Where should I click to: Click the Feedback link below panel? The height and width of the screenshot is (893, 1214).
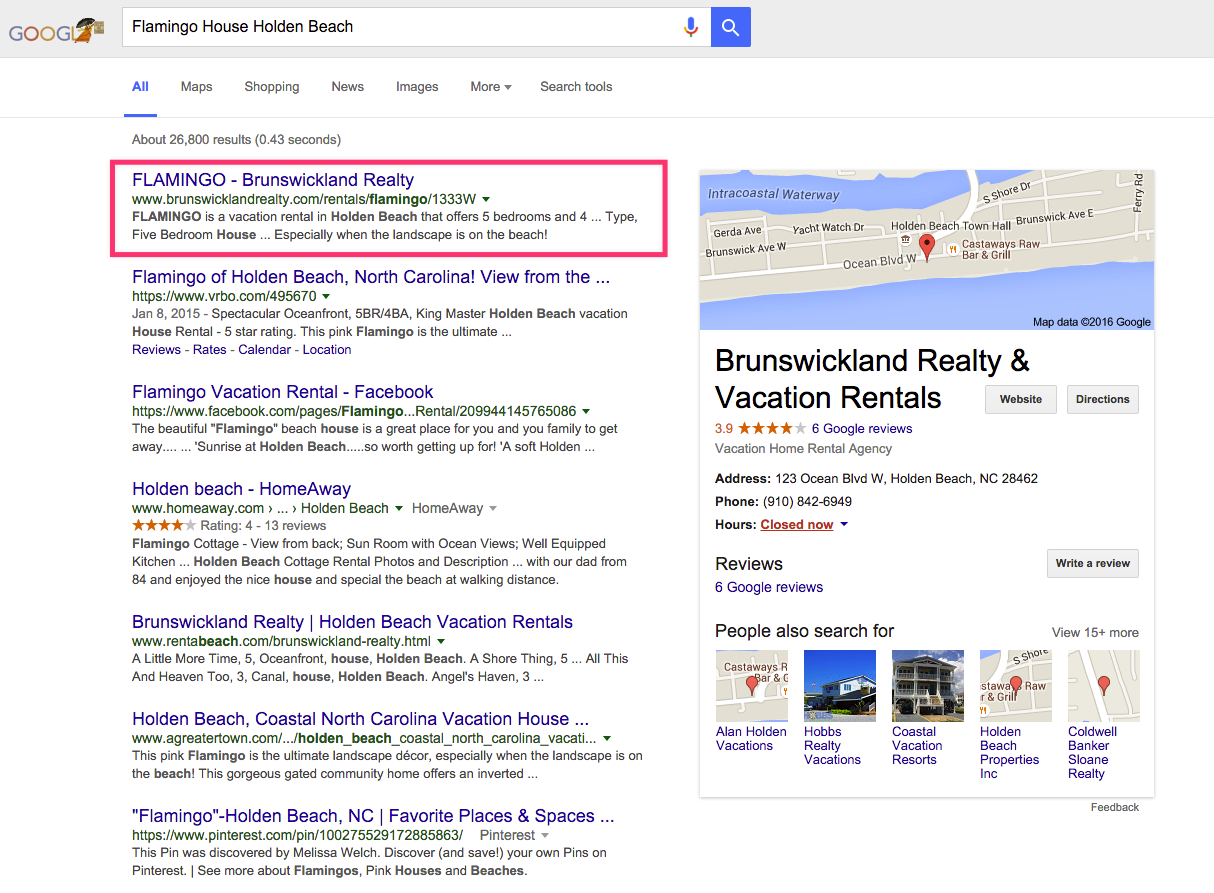click(1115, 807)
